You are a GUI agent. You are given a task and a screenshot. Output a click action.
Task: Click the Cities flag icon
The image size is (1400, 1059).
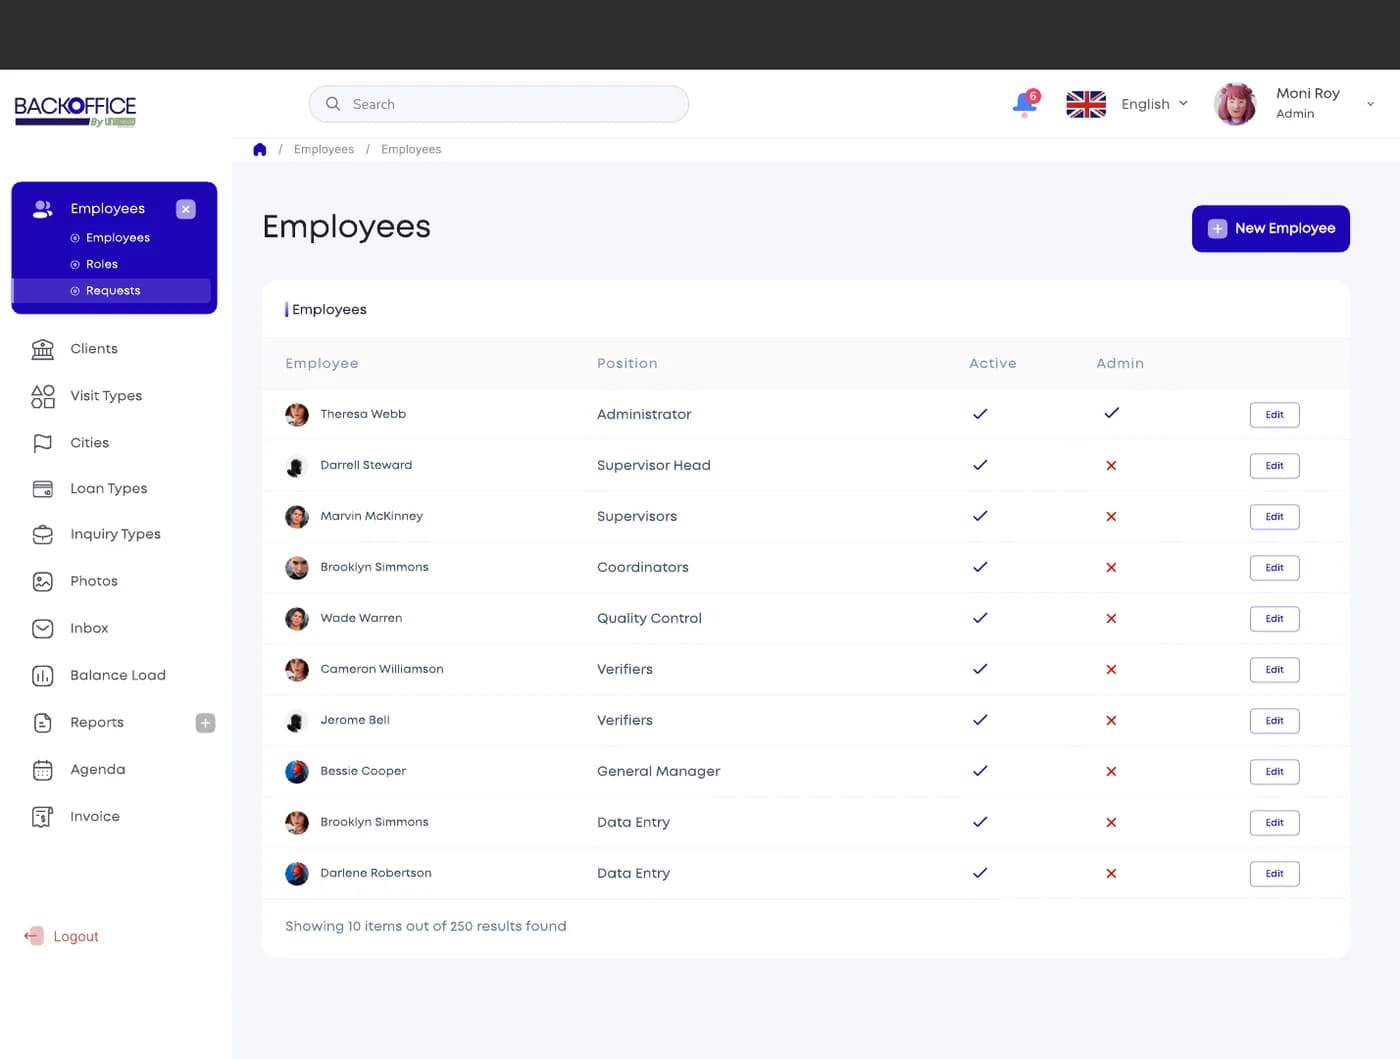click(x=42, y=443)
